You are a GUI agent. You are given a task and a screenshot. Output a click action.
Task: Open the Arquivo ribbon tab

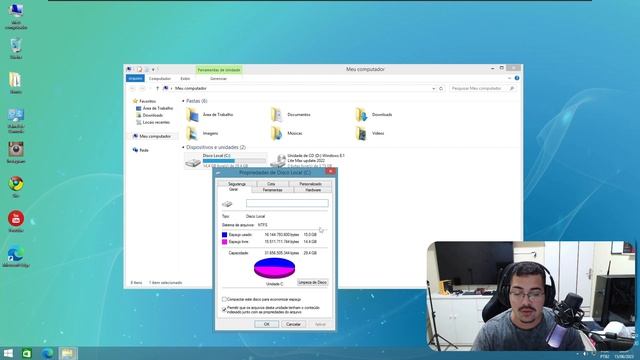click(x=135, y=78)
